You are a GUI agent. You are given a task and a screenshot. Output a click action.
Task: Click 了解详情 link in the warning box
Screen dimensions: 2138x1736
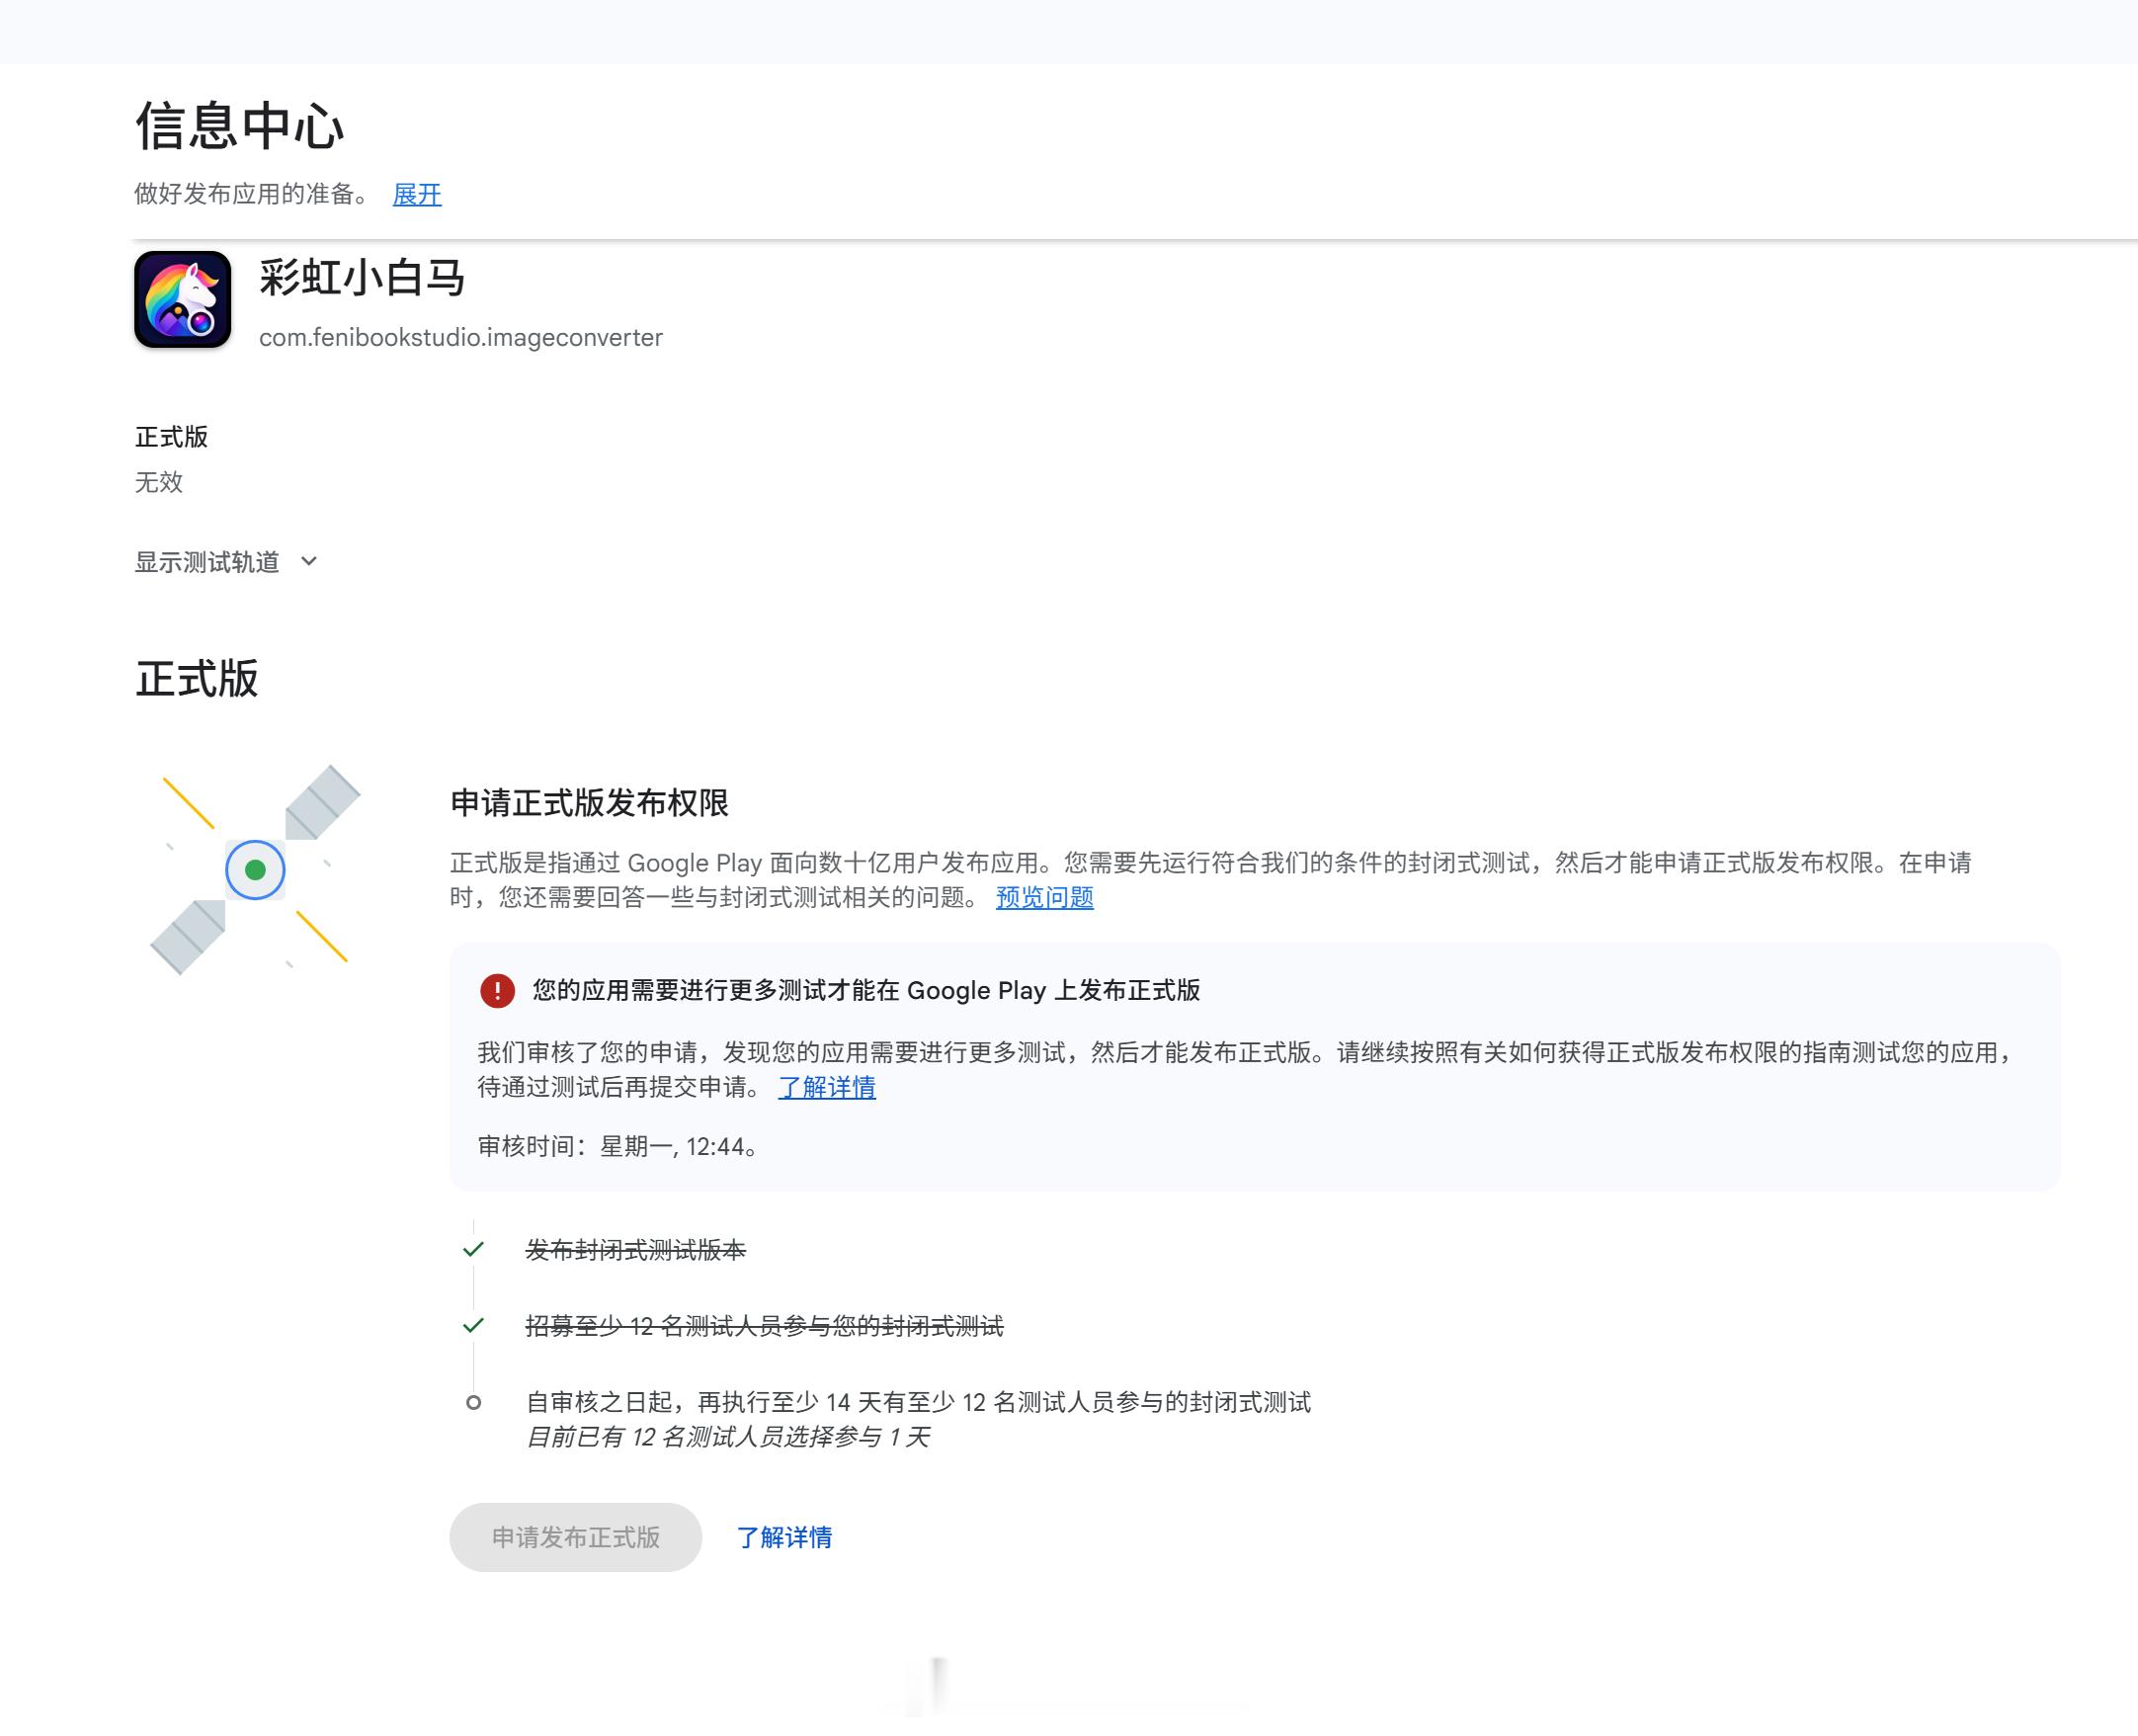coord(826,1087)
